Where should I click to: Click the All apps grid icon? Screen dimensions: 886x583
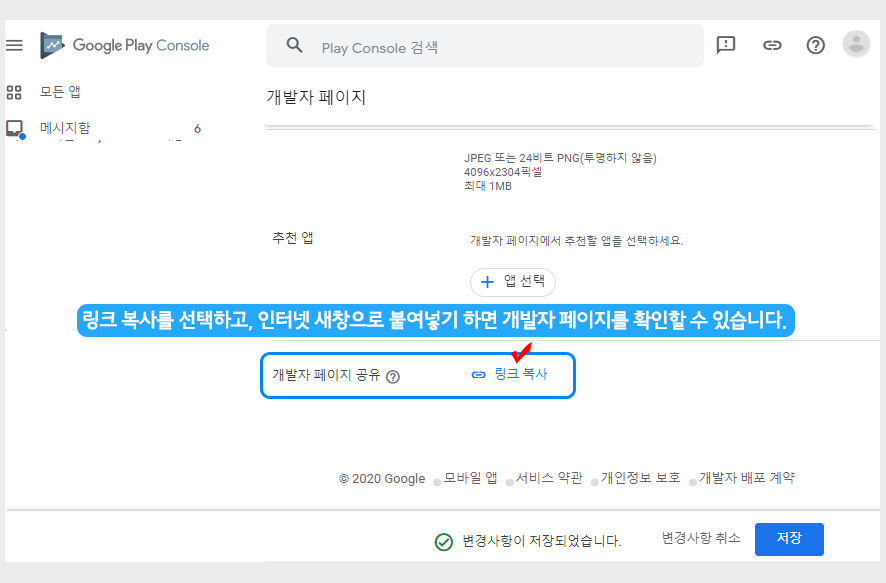point(14,93)
